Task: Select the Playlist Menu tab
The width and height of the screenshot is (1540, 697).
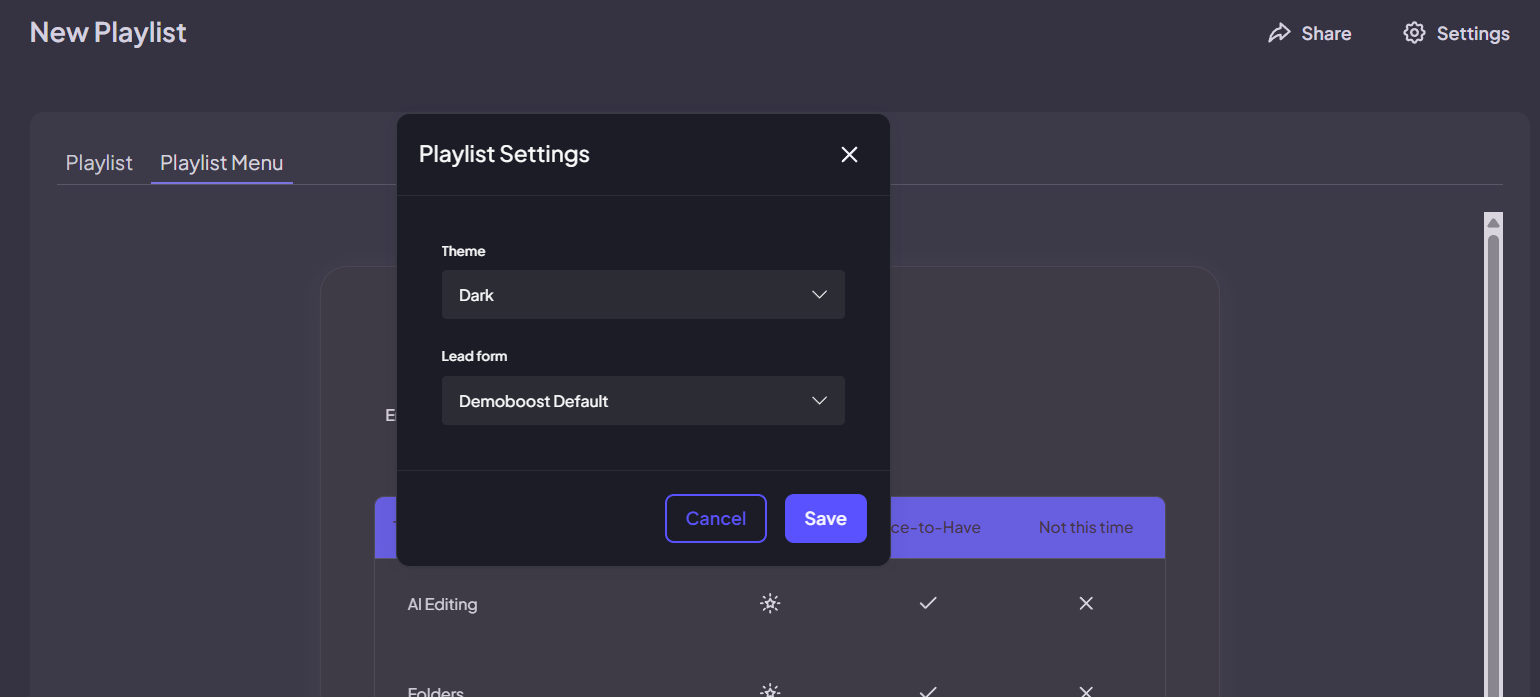Action: [x=222, y=163]
